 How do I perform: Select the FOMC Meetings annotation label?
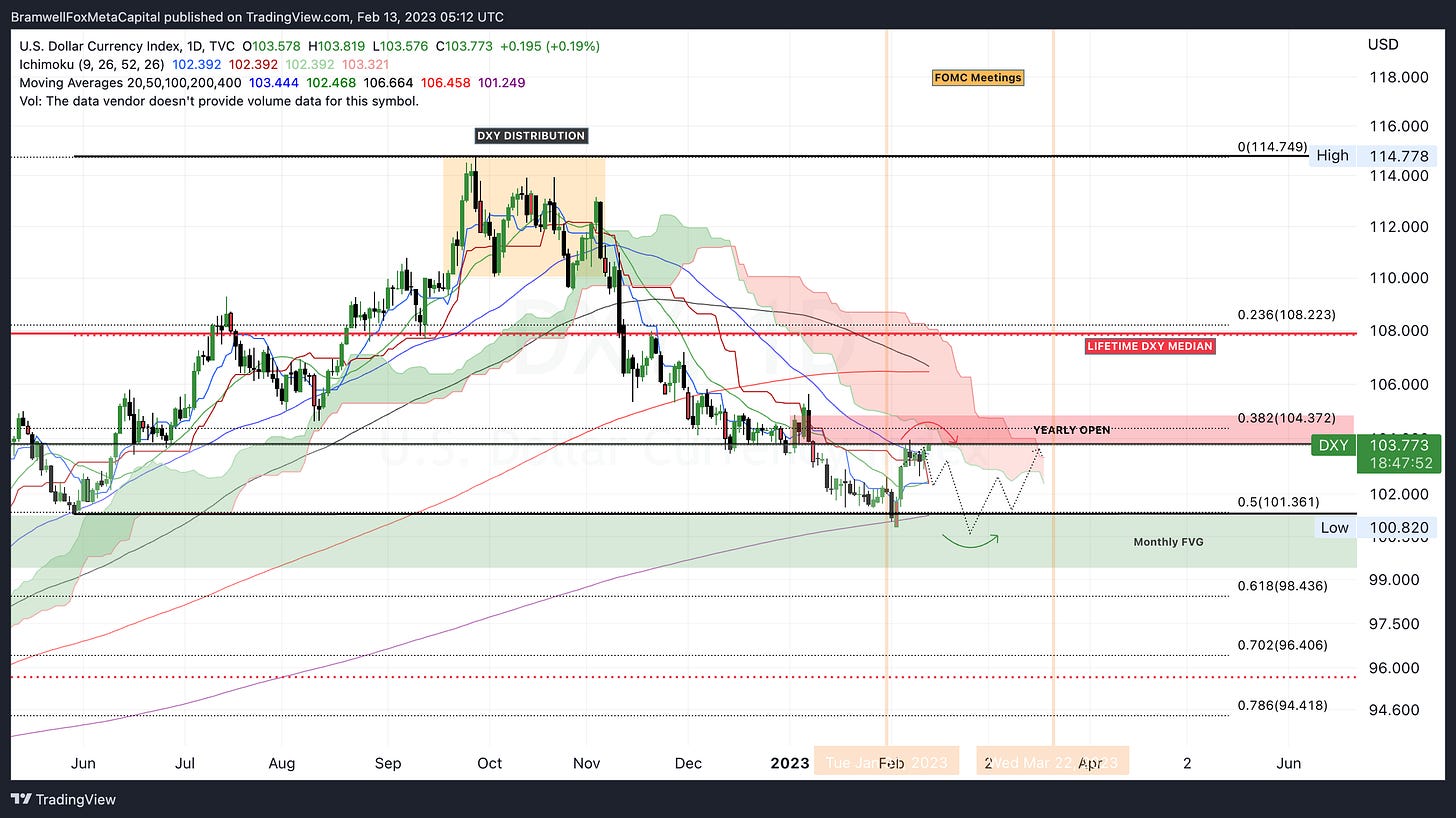click(x=978, y=77)
